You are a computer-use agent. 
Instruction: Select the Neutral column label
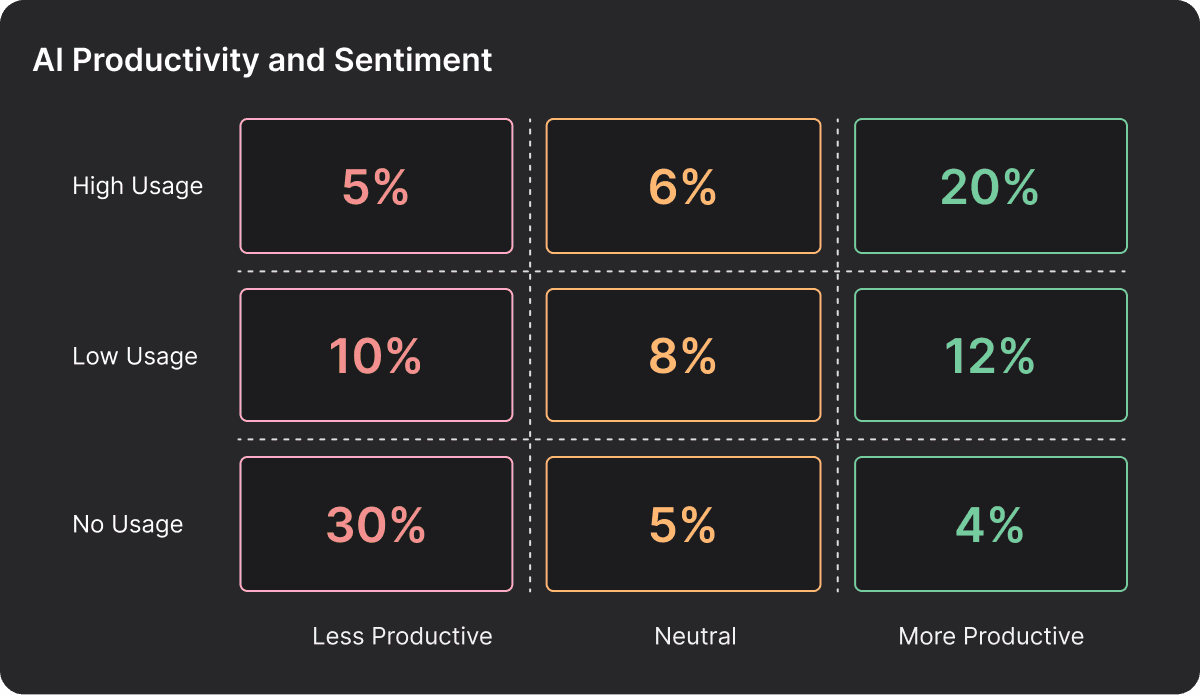pyautogui.click(x=695, y=636)
